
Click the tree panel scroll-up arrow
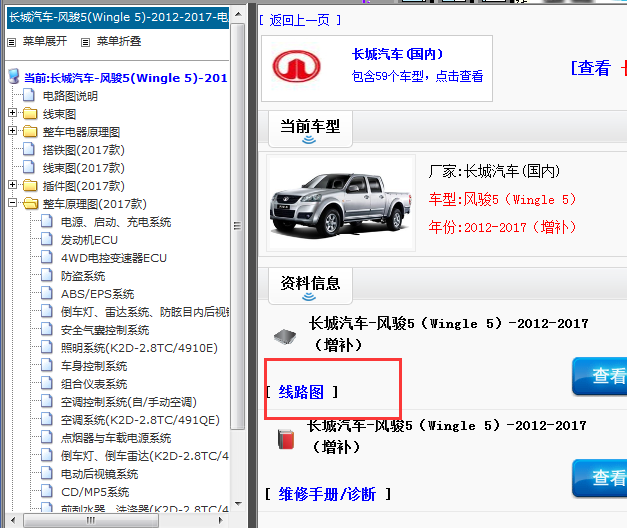click(x=238, y=14)
